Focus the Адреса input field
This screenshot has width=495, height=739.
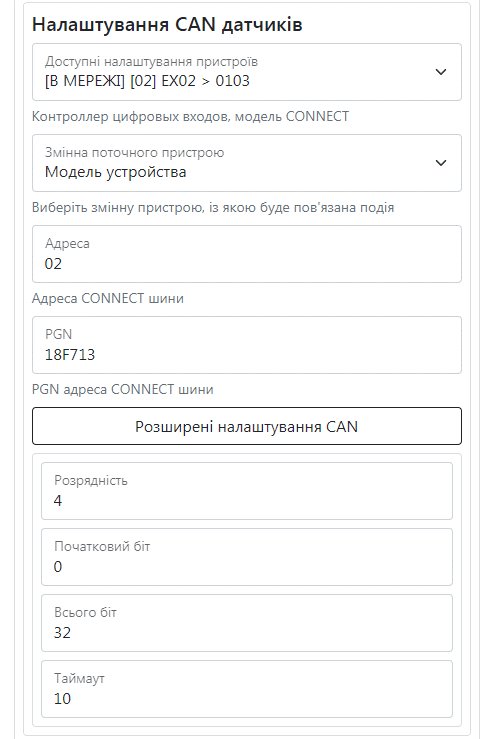coord(247,254)
